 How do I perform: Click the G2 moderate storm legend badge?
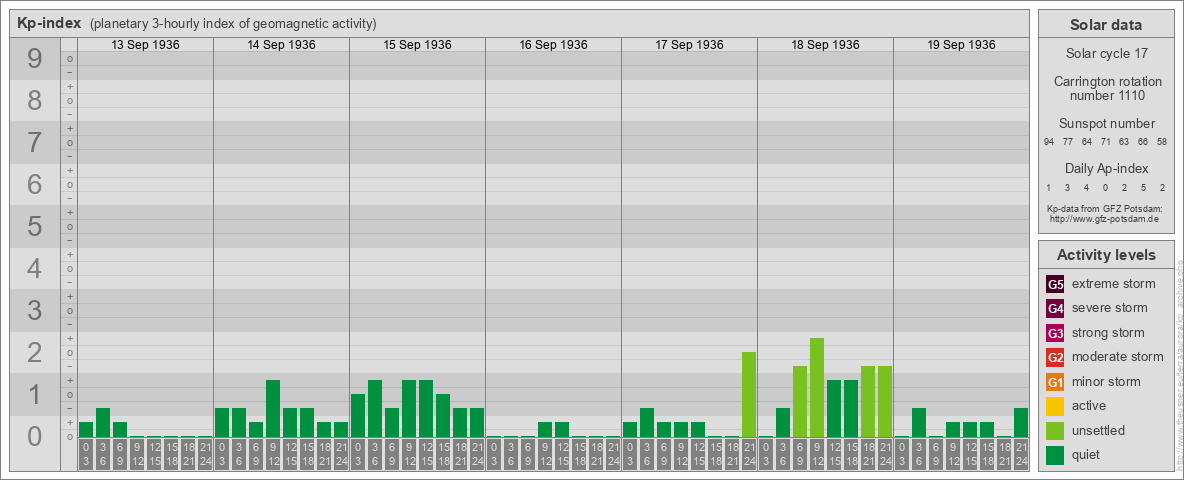(1055, 358)
